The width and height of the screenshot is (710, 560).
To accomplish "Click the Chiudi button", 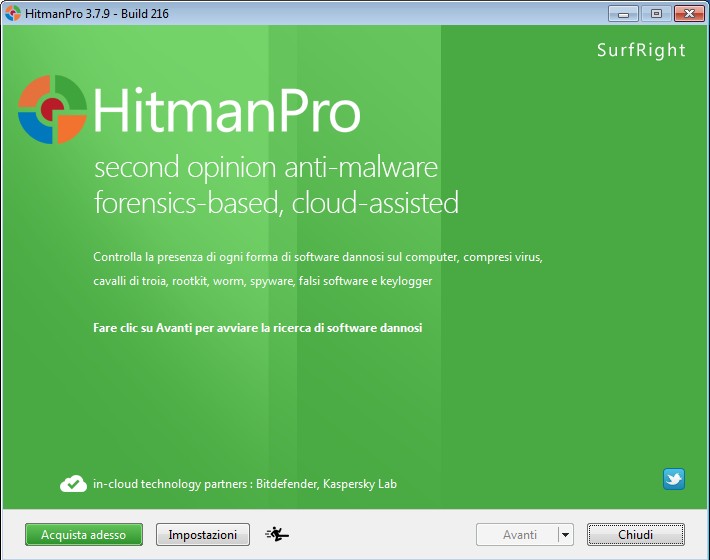I will pyautogui.click(x=636, y=535).
